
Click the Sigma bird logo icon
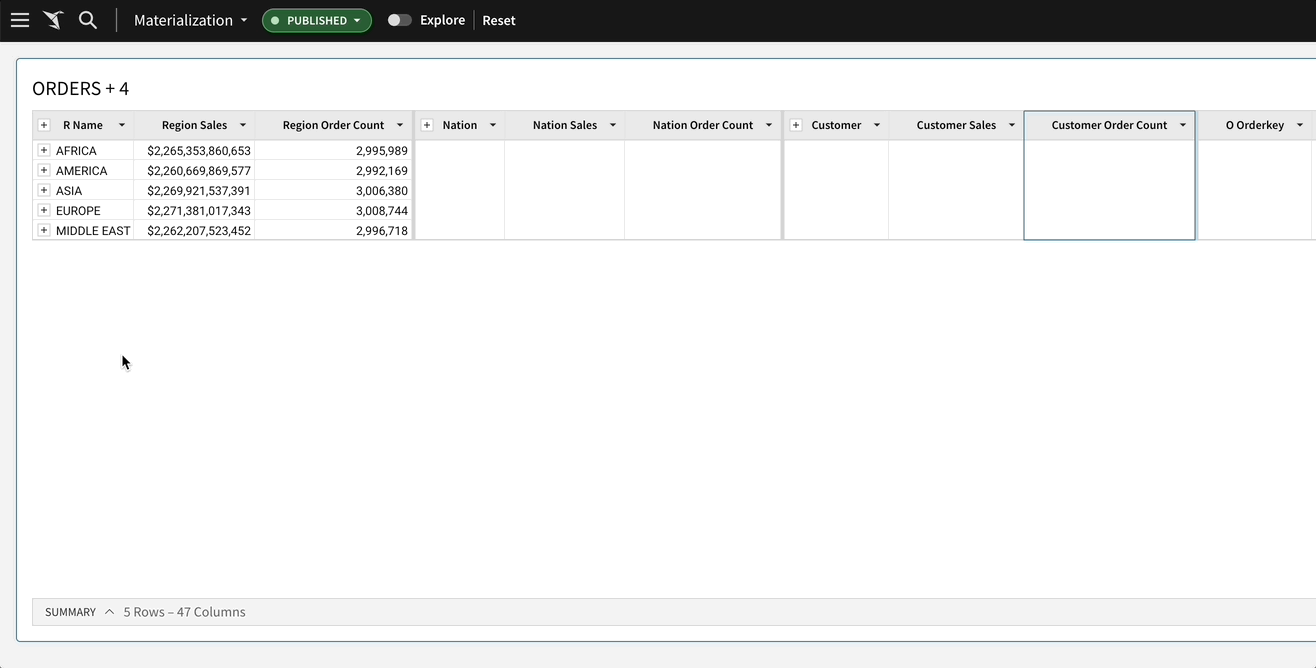click(53, 20)
